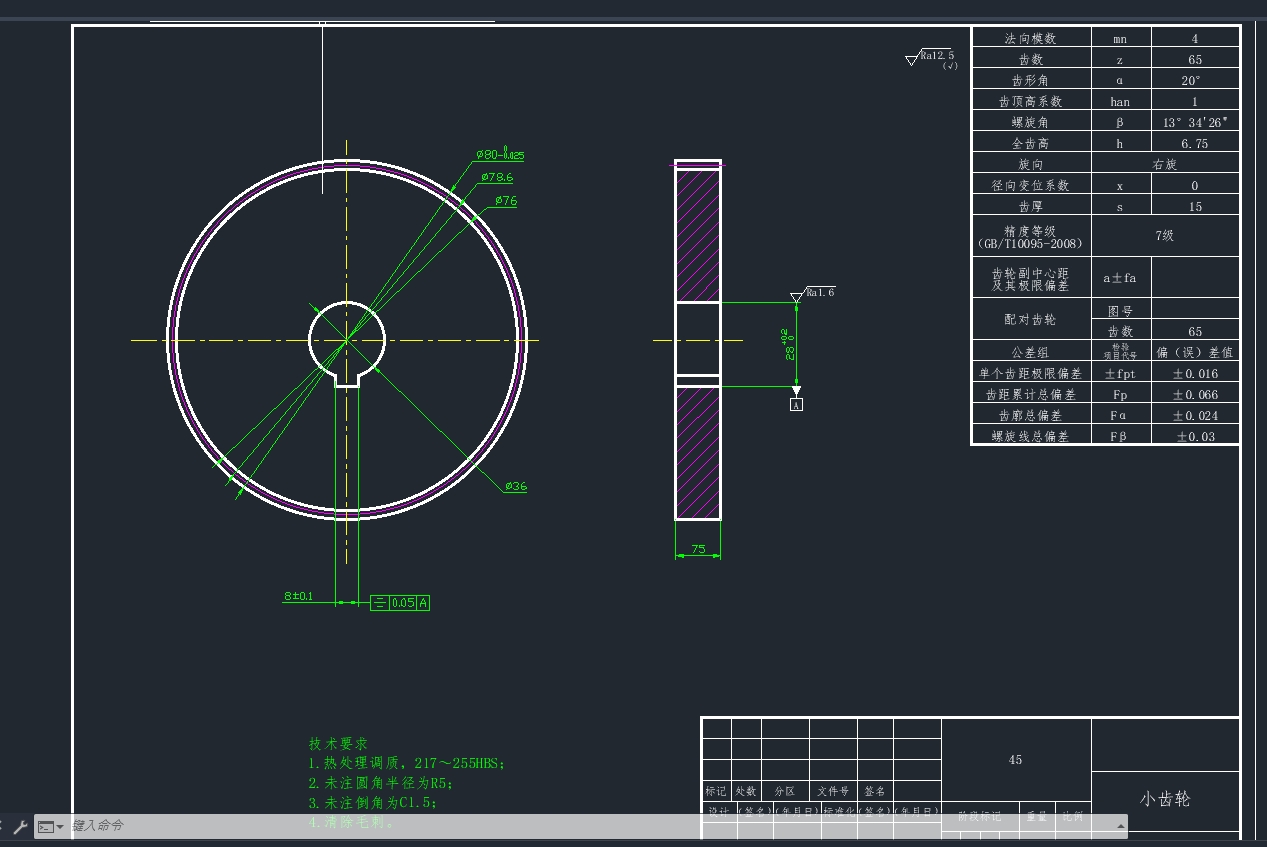Select the 75 width dimension
The height and width of the screenshot is (847, 1267).
(698, 548)
